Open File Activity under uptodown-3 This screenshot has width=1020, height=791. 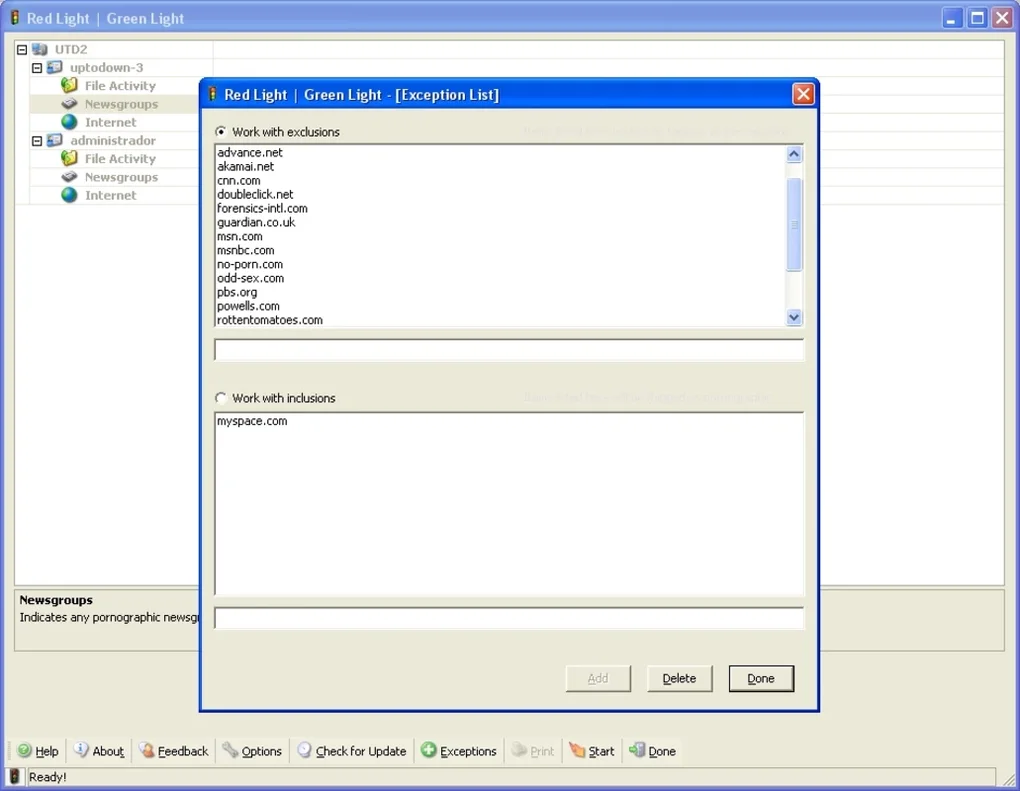pos(120,86)
